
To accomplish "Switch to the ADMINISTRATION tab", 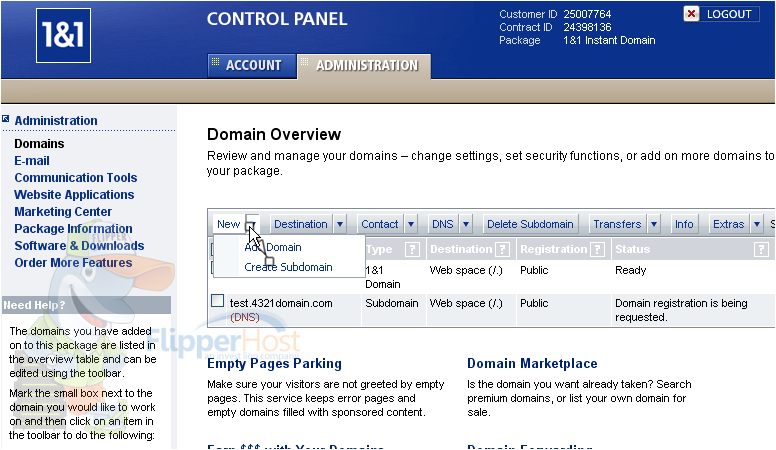I will click(366, 65).
